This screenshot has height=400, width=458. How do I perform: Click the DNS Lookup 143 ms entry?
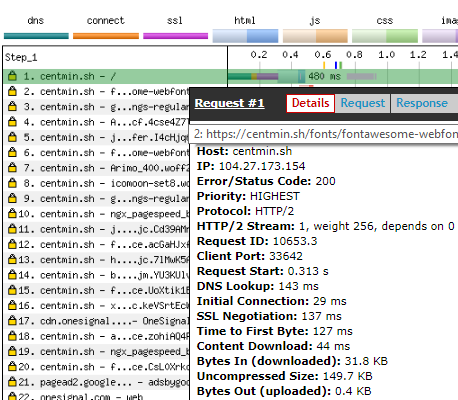258,286
